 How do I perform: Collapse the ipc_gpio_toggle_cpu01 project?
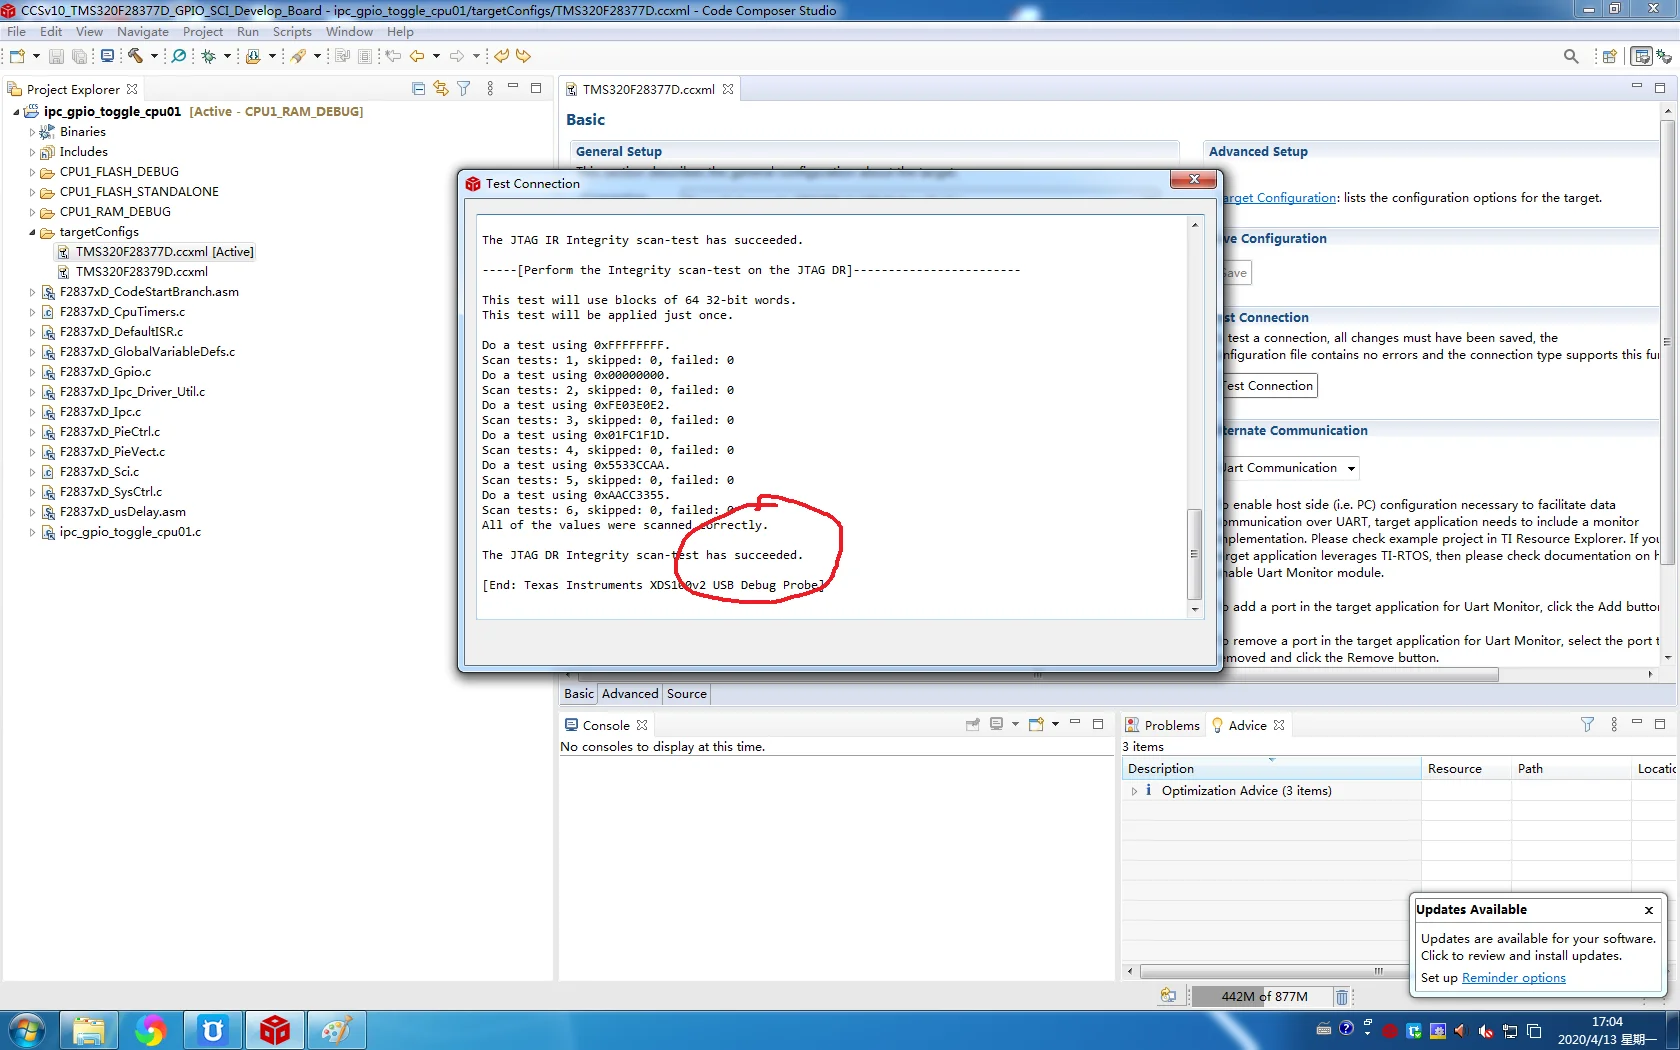point(16,112)
